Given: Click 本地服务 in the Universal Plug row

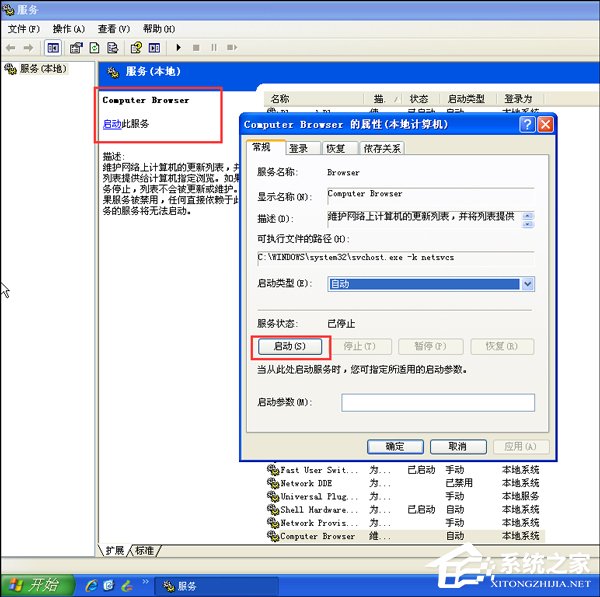Looking at the screenshot, I should [520, 496].
